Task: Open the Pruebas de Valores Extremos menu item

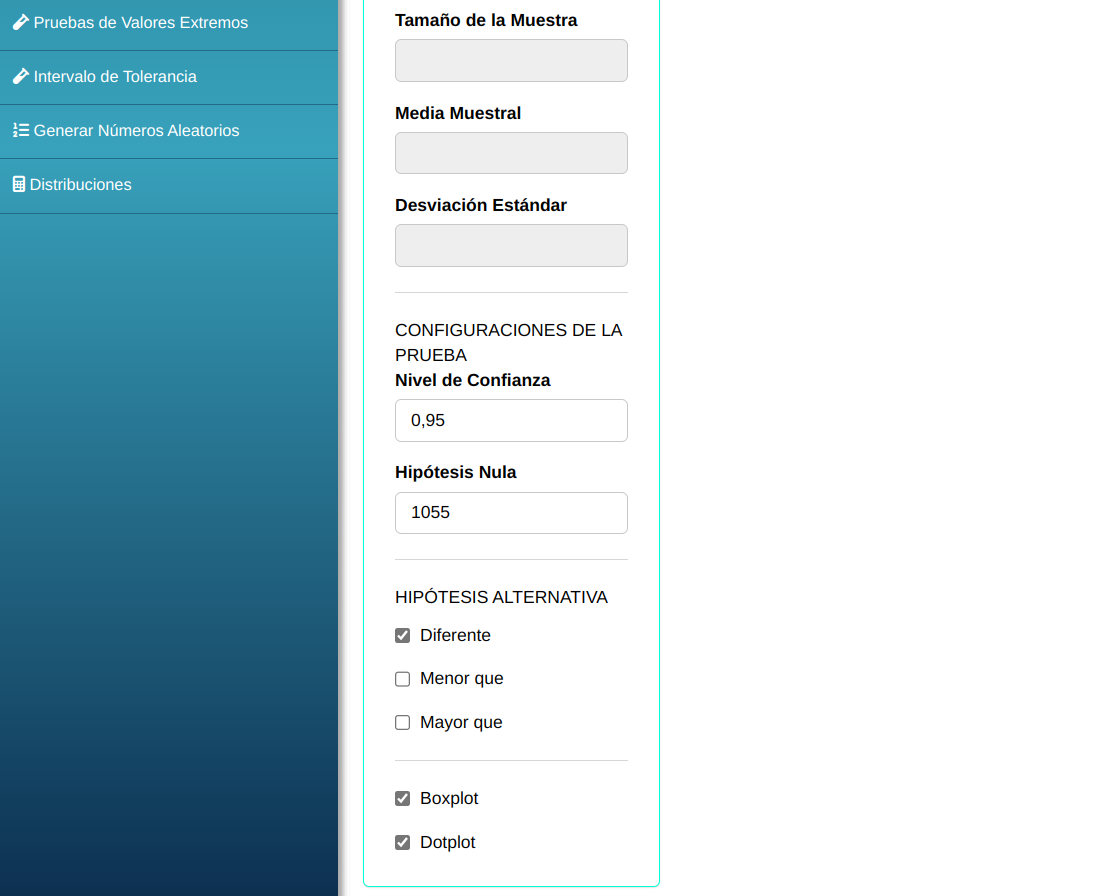Action: [141, 23]
